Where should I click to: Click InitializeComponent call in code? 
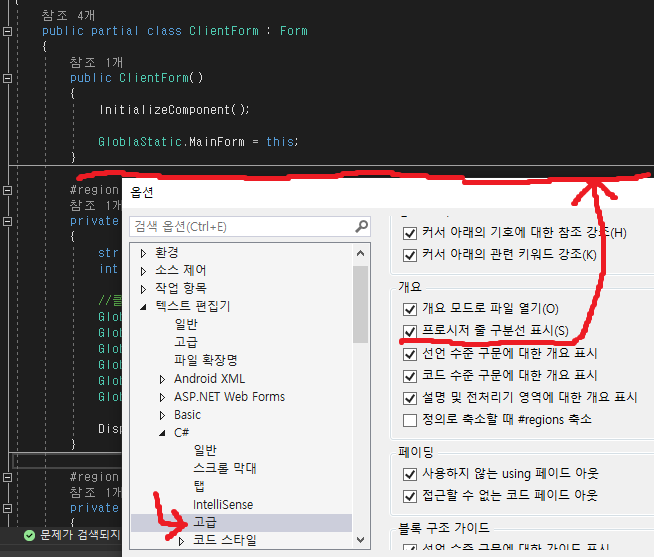[164, 110]
